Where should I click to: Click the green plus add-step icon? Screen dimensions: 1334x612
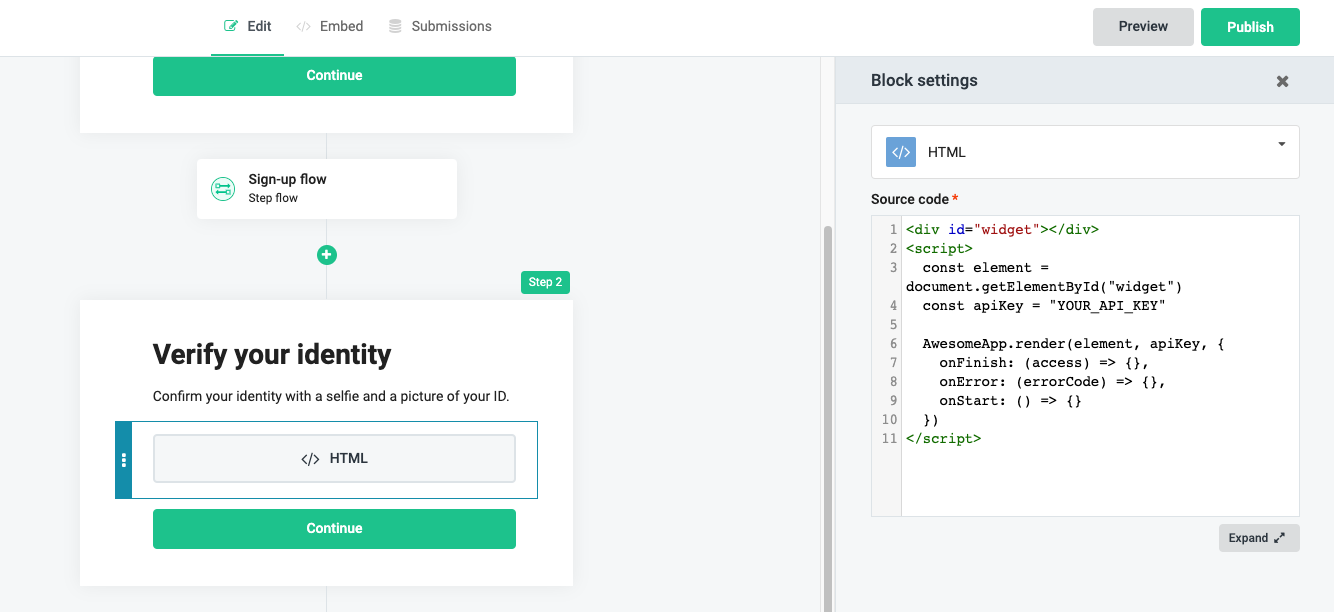pyautogui.click(x=327, y=255)
